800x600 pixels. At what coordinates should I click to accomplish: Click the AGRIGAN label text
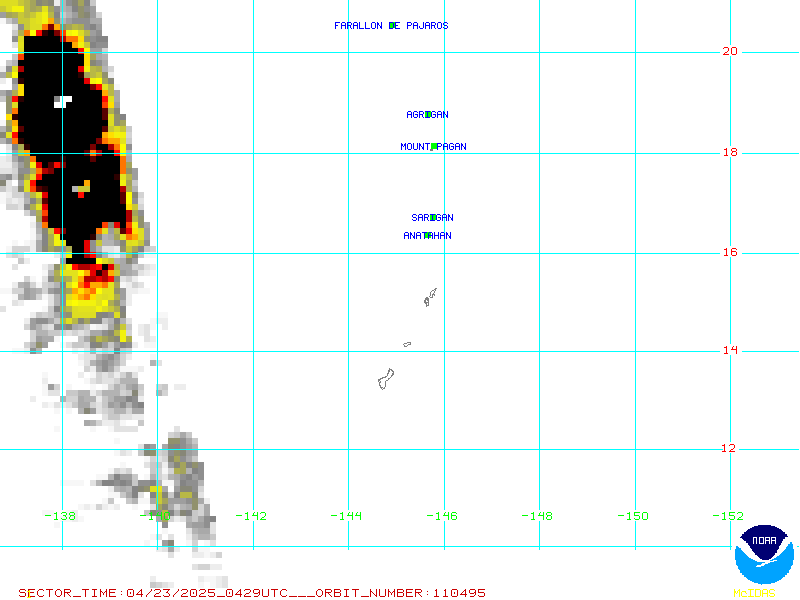coord(428,115)
